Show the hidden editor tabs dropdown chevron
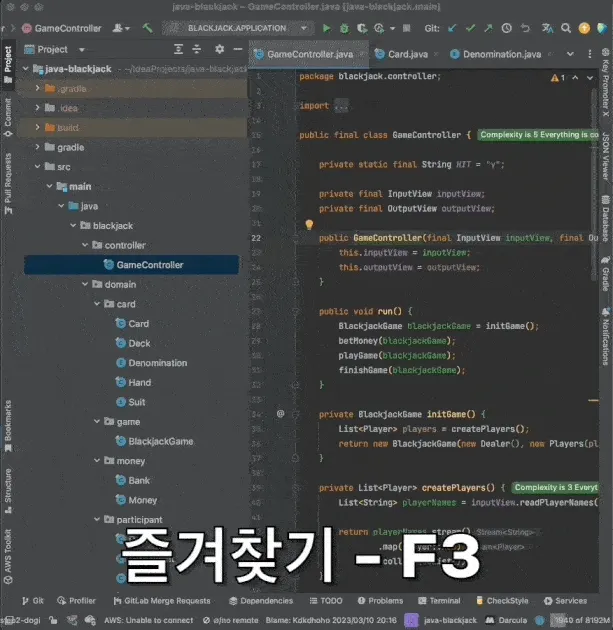Image resolution: width=613 pixels, height=630 pixels. pyautogui.click(x=570, y=54)
